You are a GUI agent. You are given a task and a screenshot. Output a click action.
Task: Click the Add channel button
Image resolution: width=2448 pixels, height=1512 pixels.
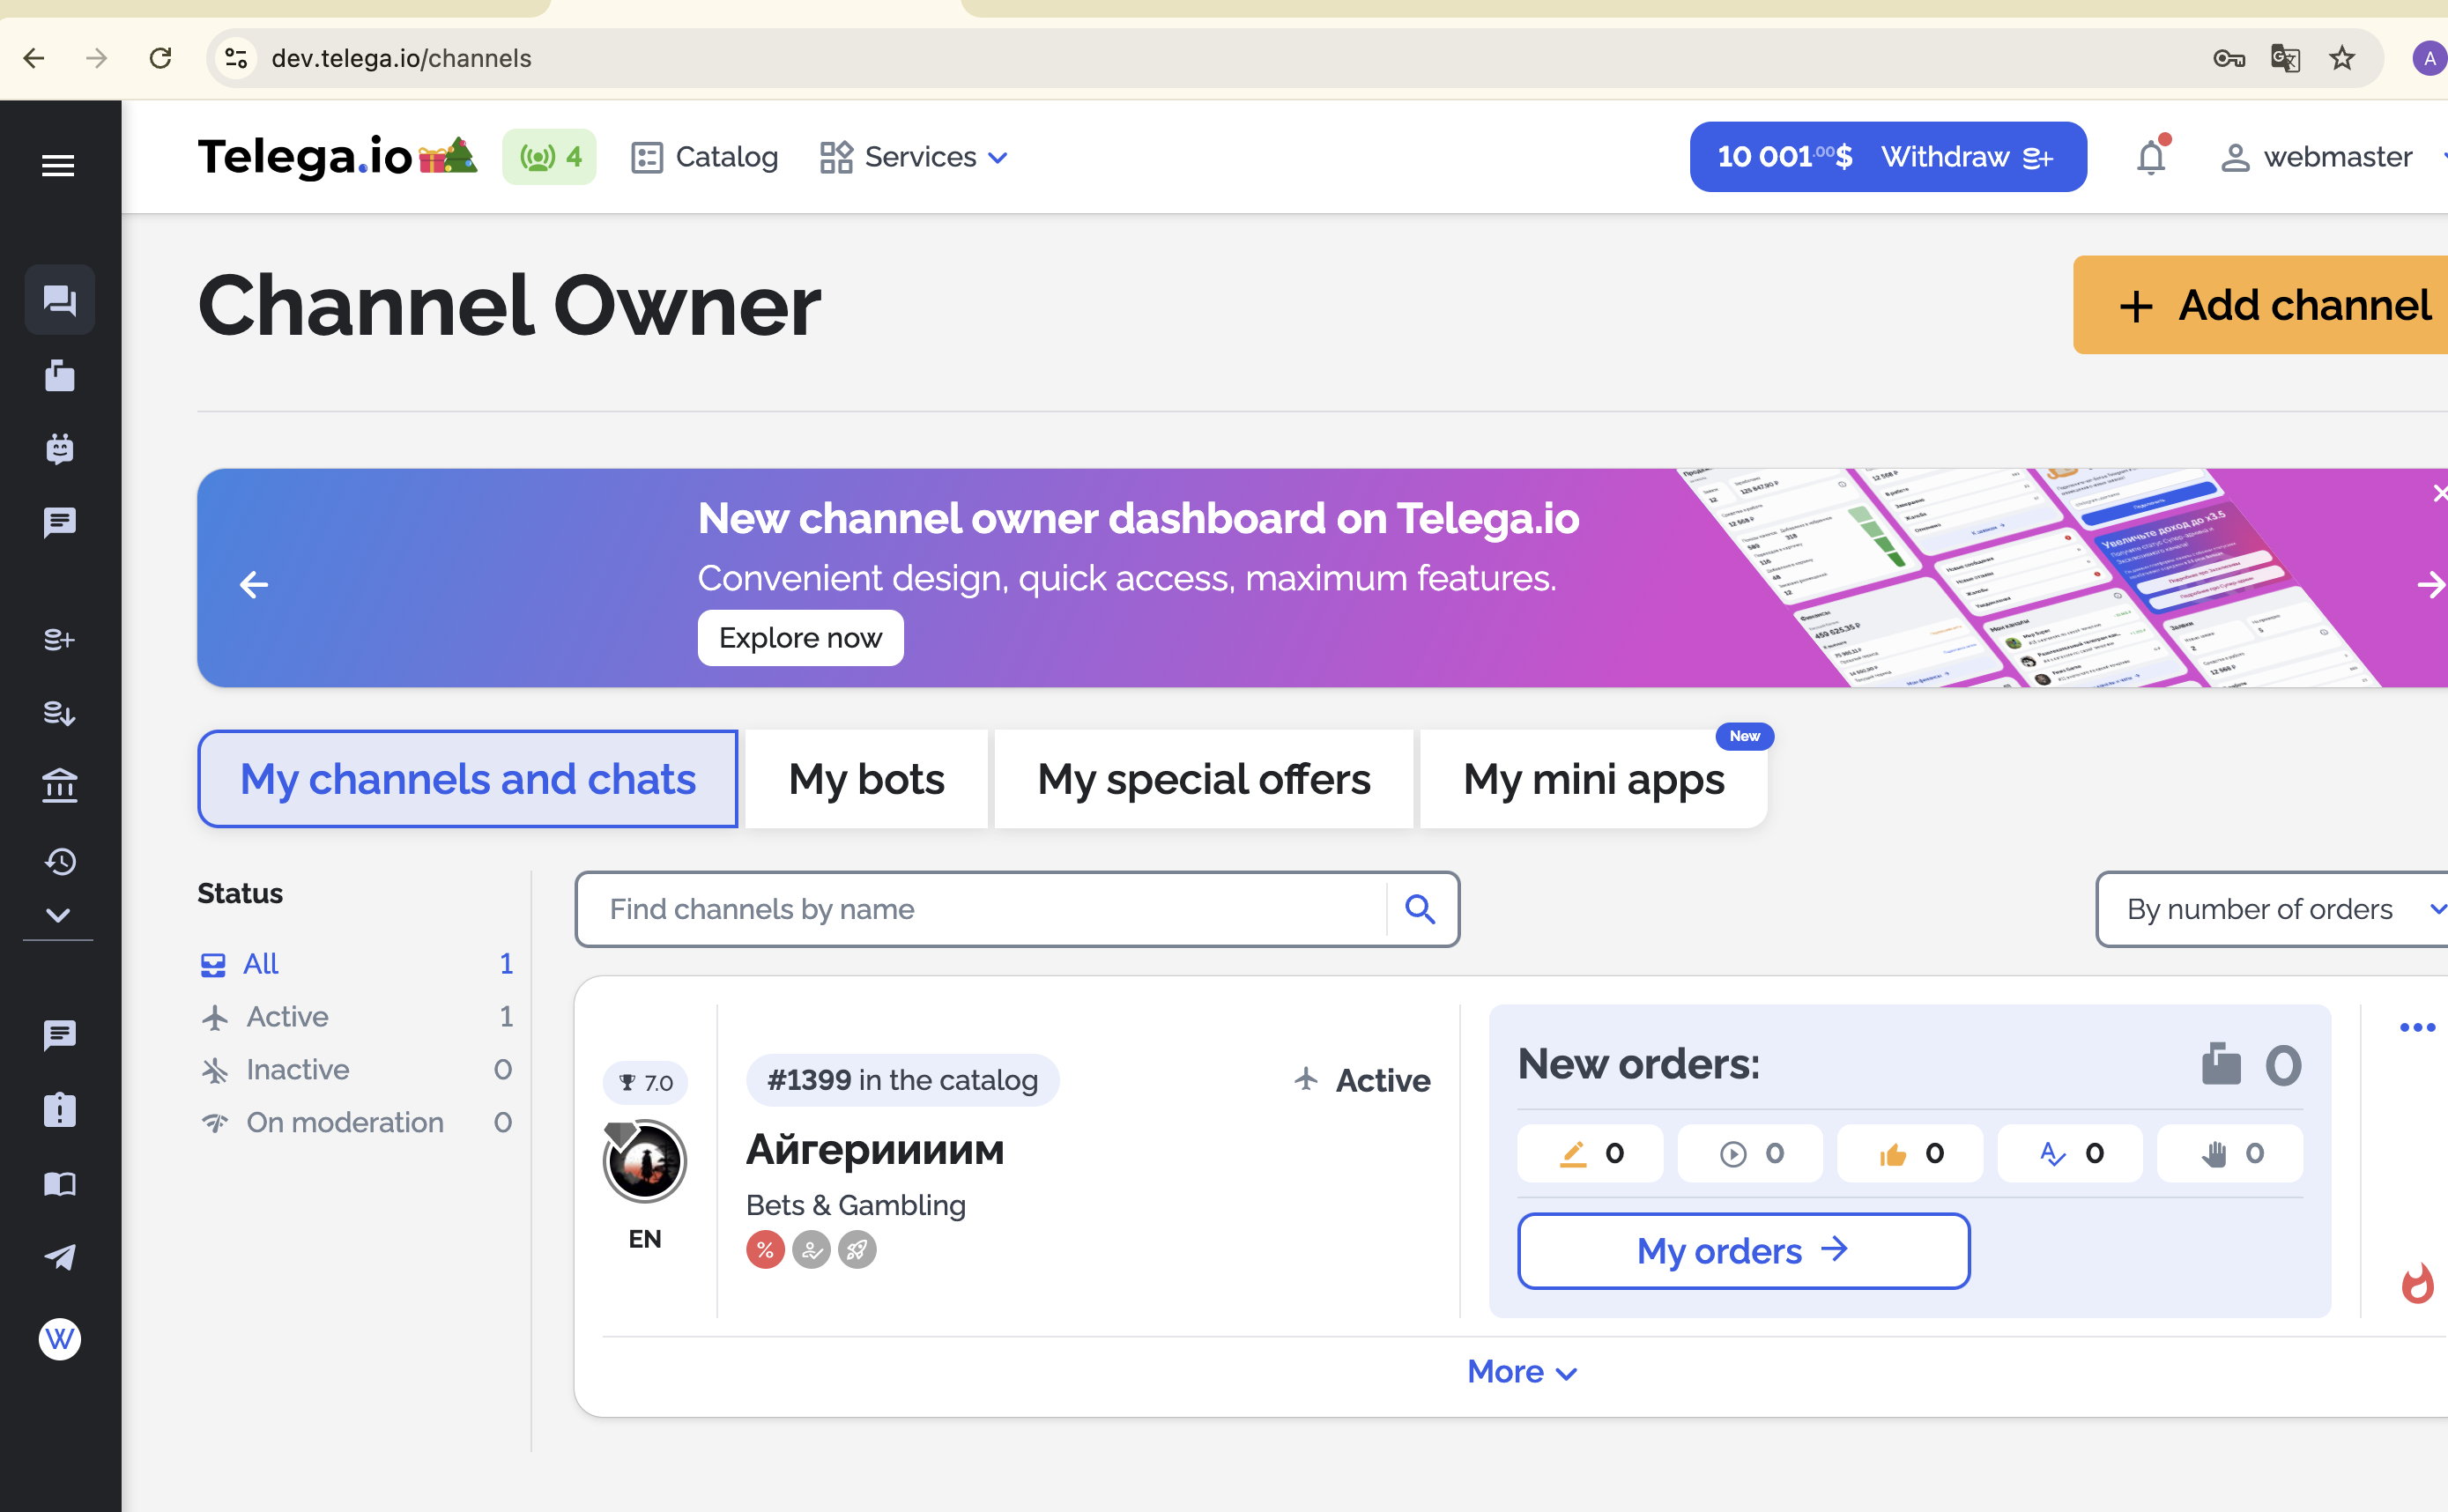click(x=2260, y=305)
